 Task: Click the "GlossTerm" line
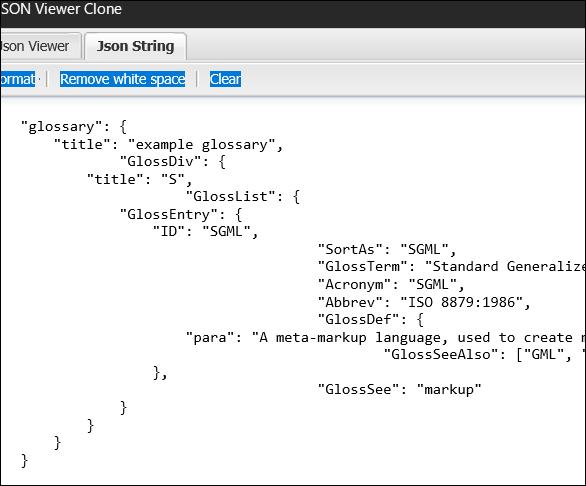(x=452, y=266)
